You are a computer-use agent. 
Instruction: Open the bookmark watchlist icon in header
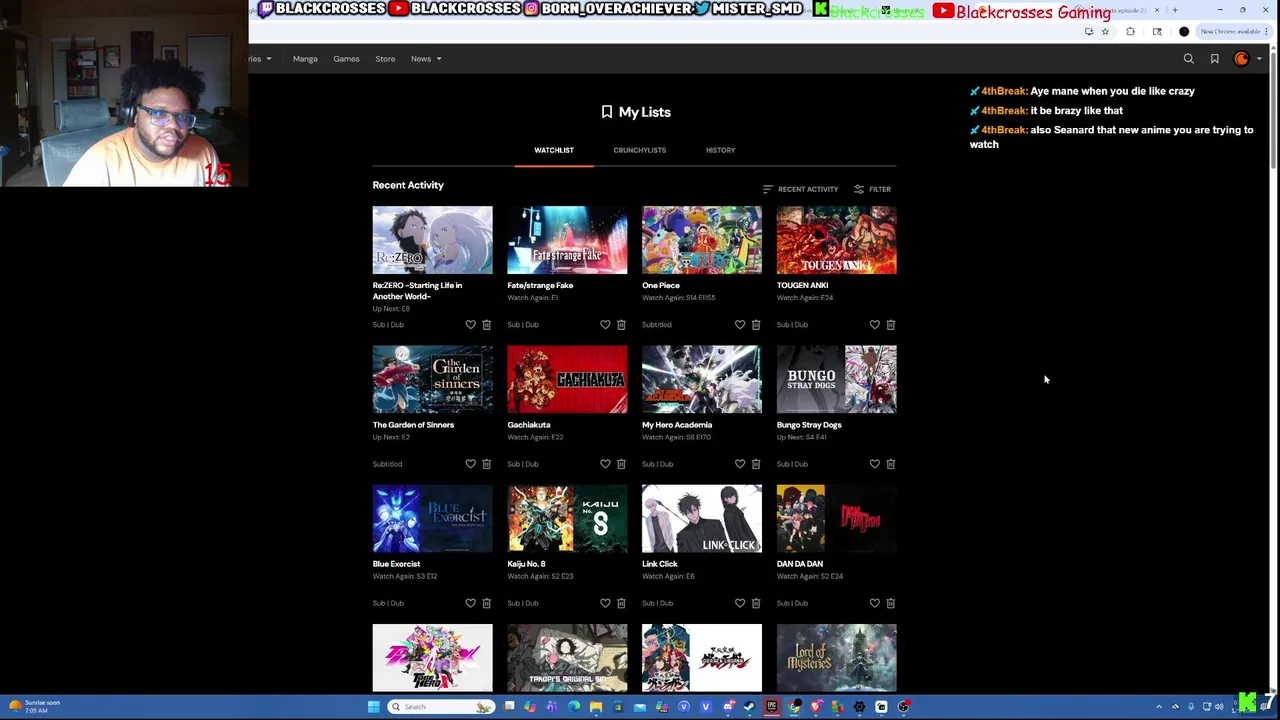[x=1215, y=59]
